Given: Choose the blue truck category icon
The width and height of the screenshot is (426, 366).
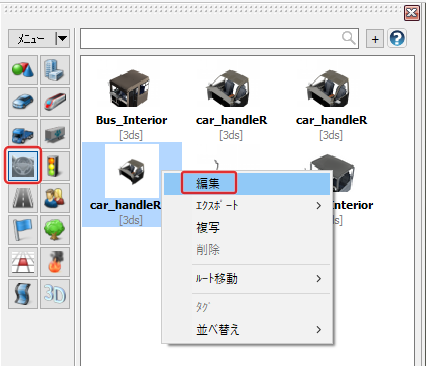Looking at the screenshot, I should click(x=23, y=134).
